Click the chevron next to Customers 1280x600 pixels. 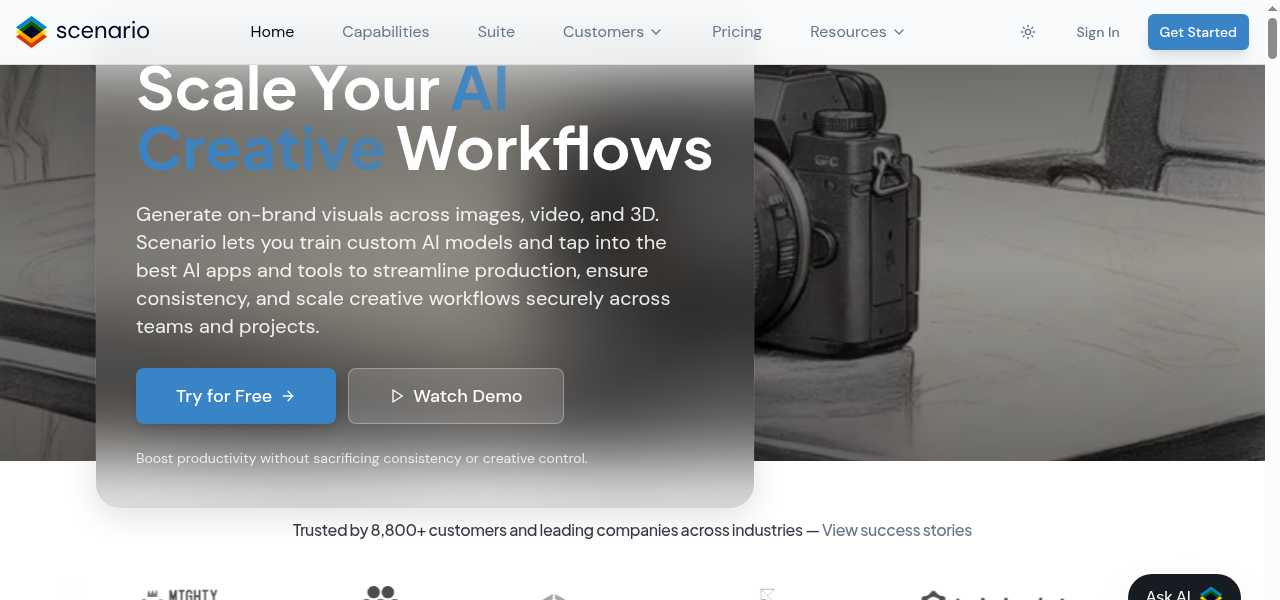click(x=656, y=32)
